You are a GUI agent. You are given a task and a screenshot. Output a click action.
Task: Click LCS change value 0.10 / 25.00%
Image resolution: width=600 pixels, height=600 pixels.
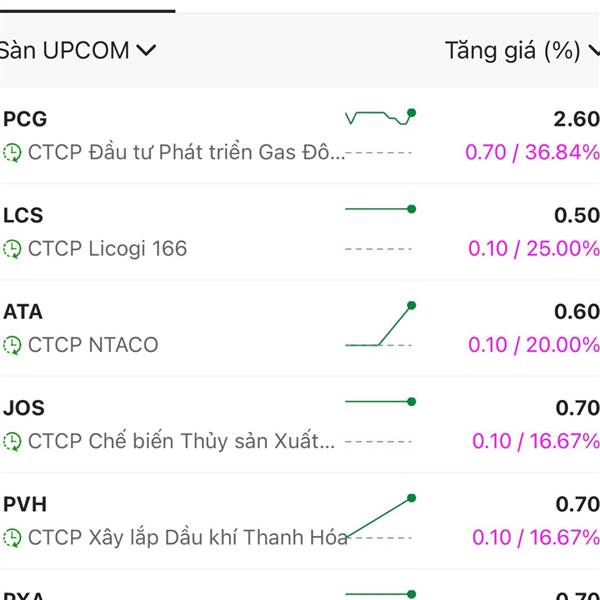[x=534, y=249]
